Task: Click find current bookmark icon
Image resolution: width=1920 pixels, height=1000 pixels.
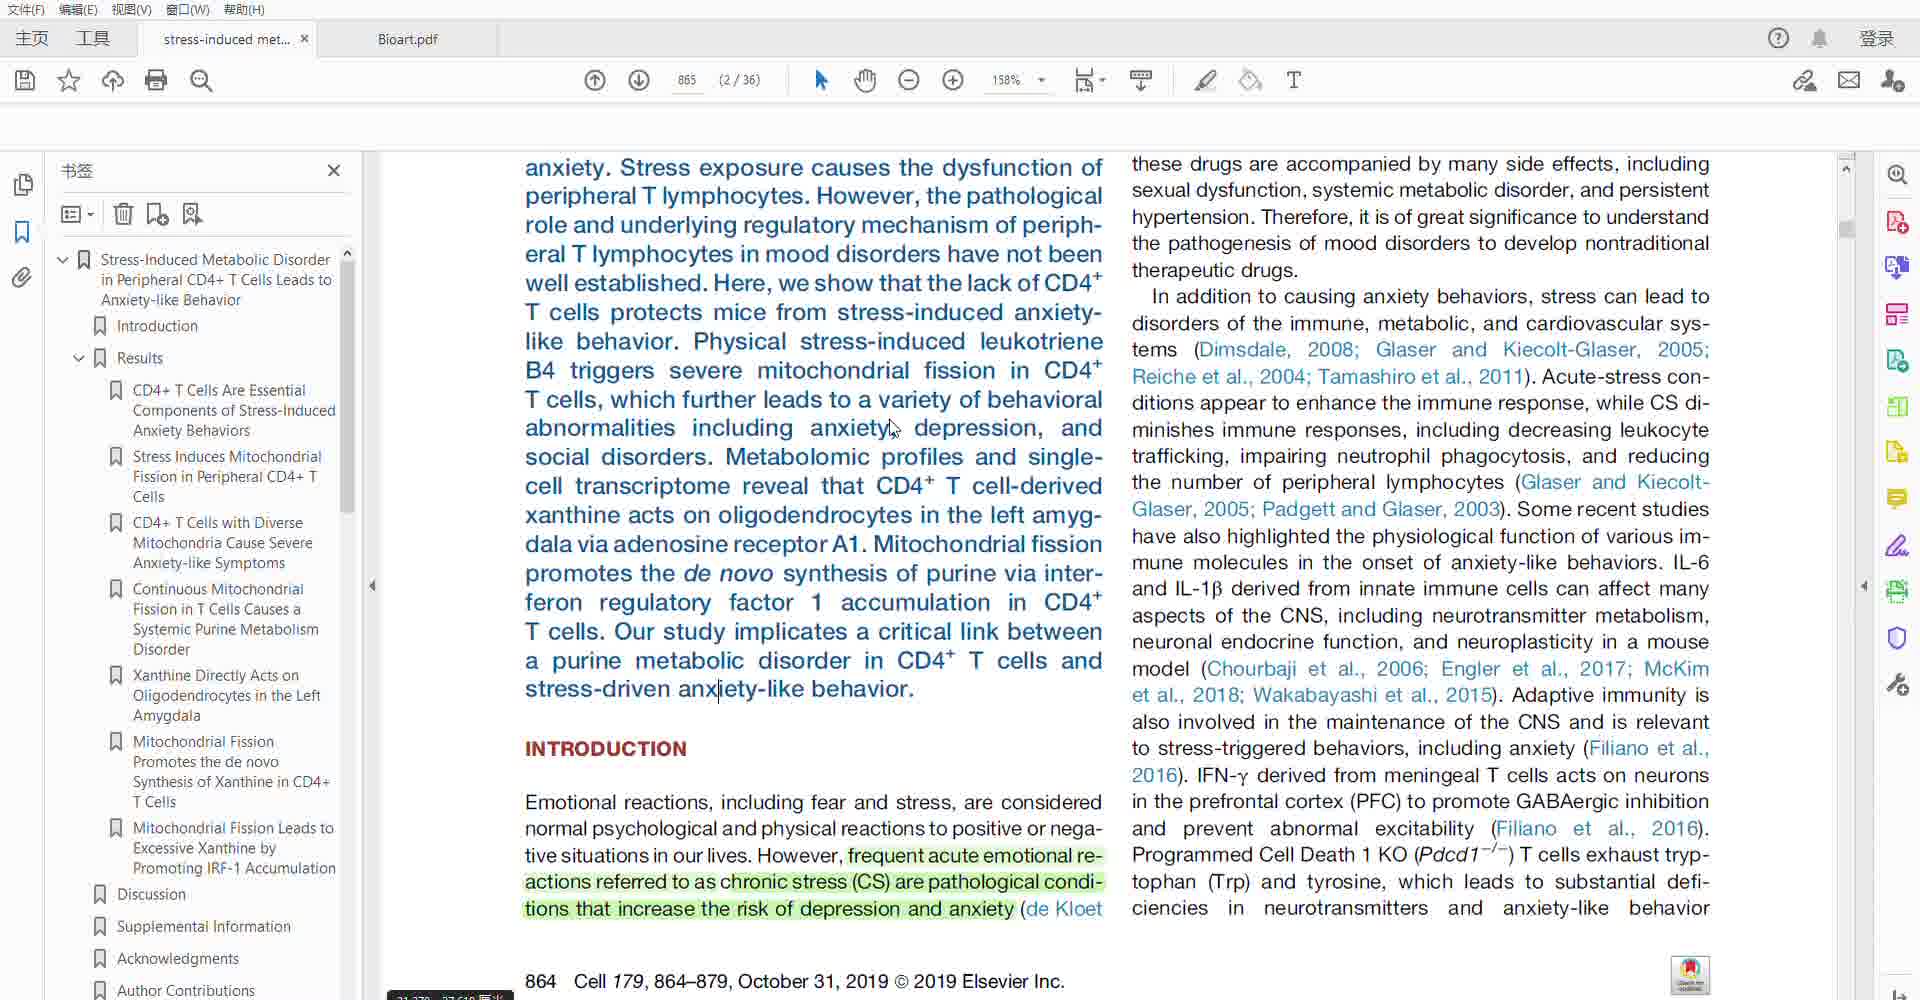Action: tap(192, 214)
